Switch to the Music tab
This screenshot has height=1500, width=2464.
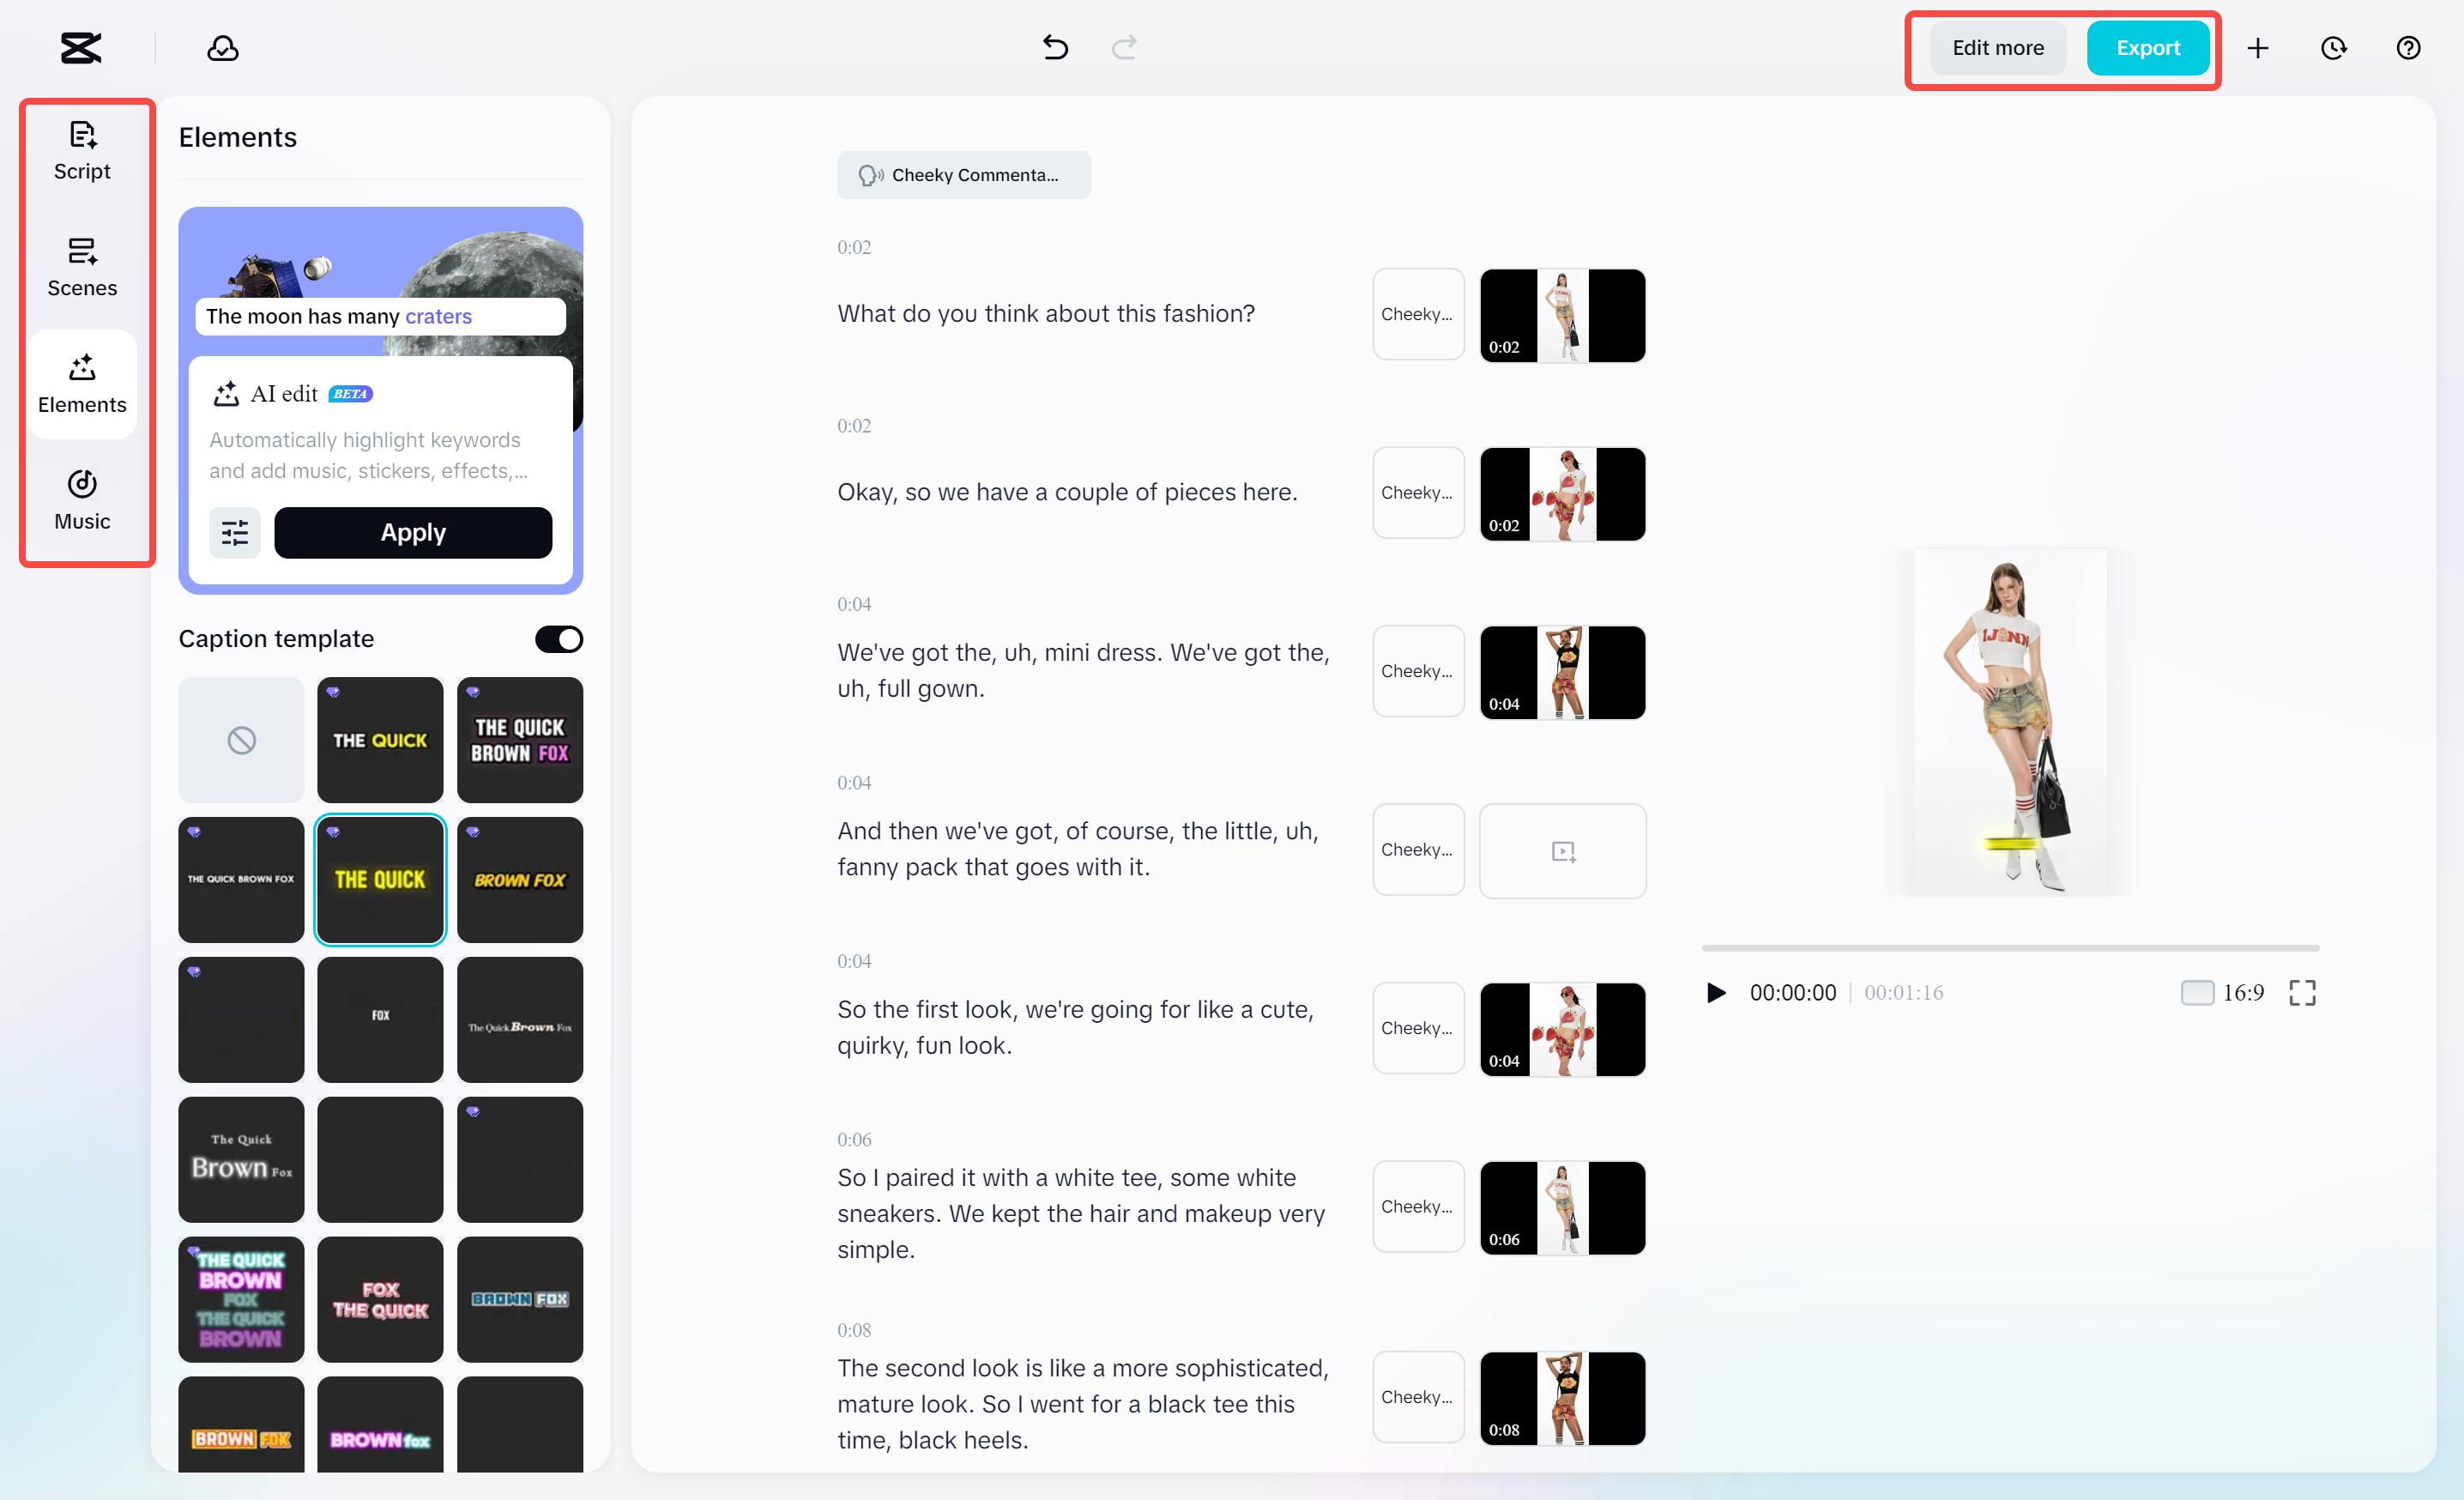(x=82, y=500)
